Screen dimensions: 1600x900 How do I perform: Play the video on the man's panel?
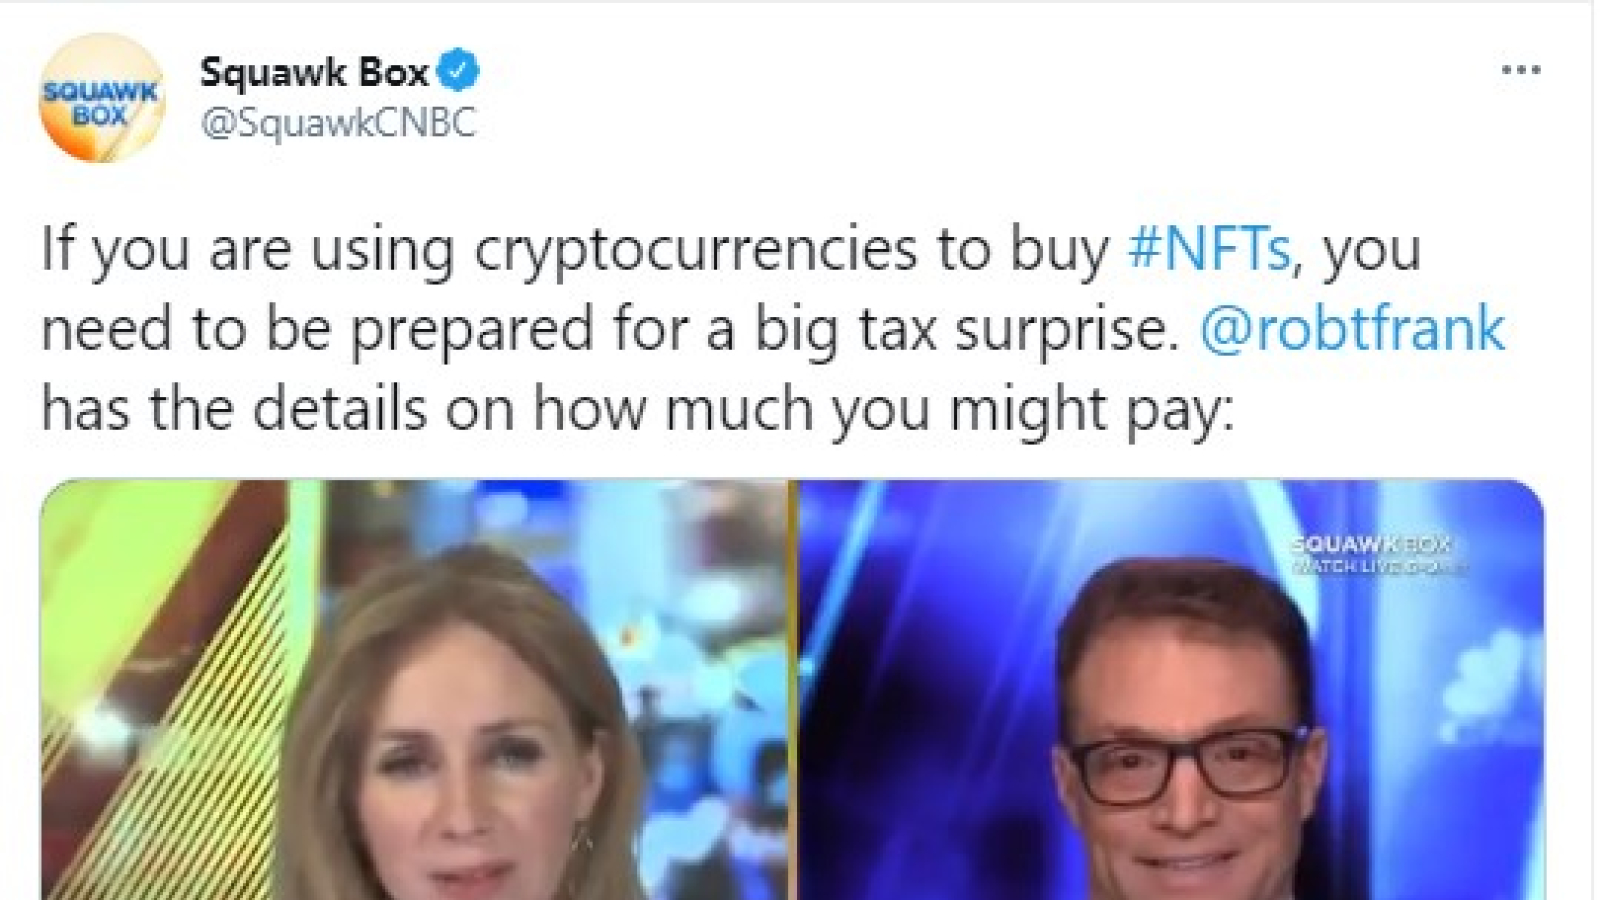pos(1172,690)
